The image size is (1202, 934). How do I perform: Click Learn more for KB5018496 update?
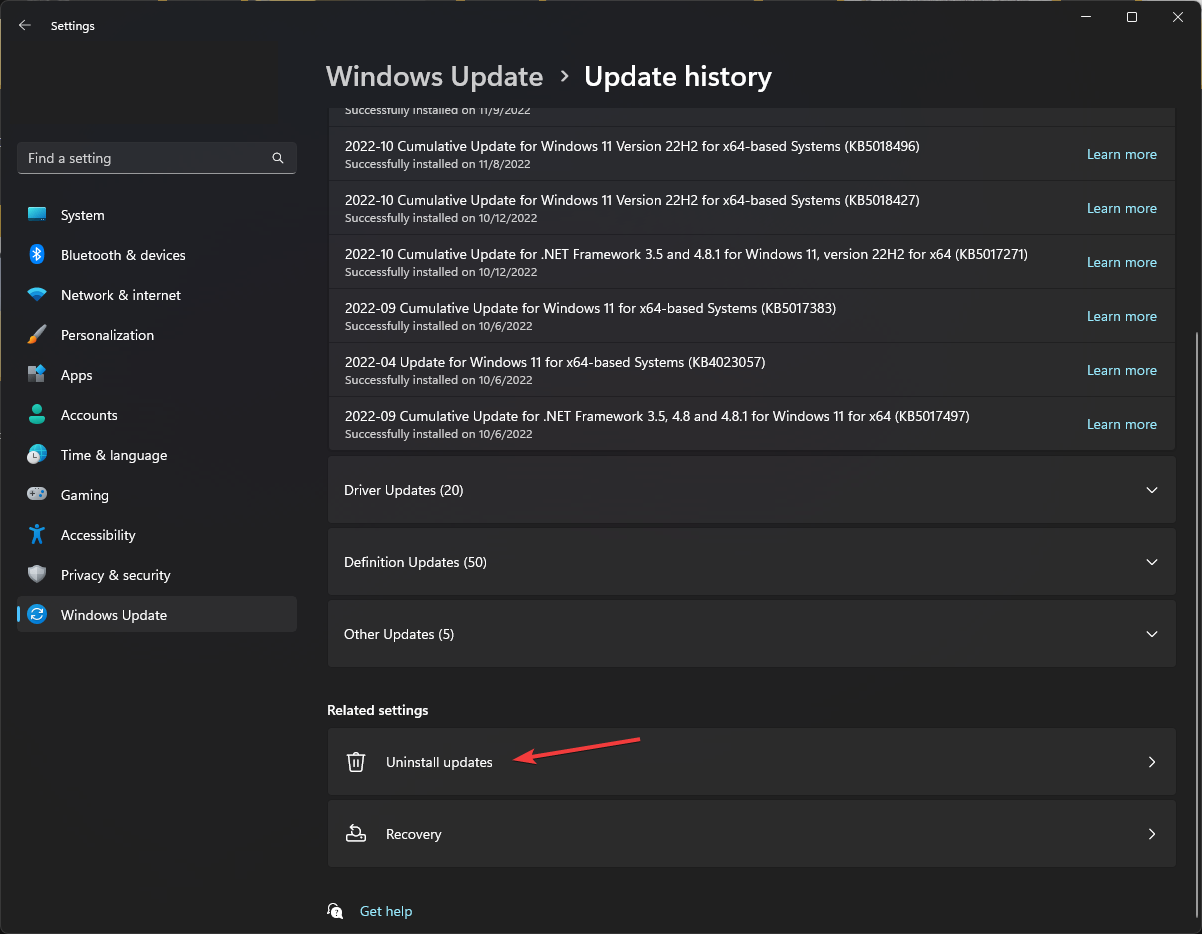click(1121, 154)
